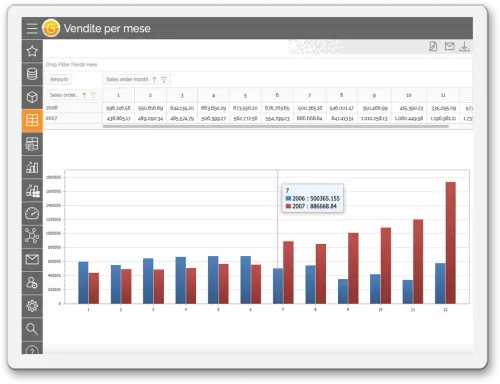Click the Vendite per mese title

point(107,28)
